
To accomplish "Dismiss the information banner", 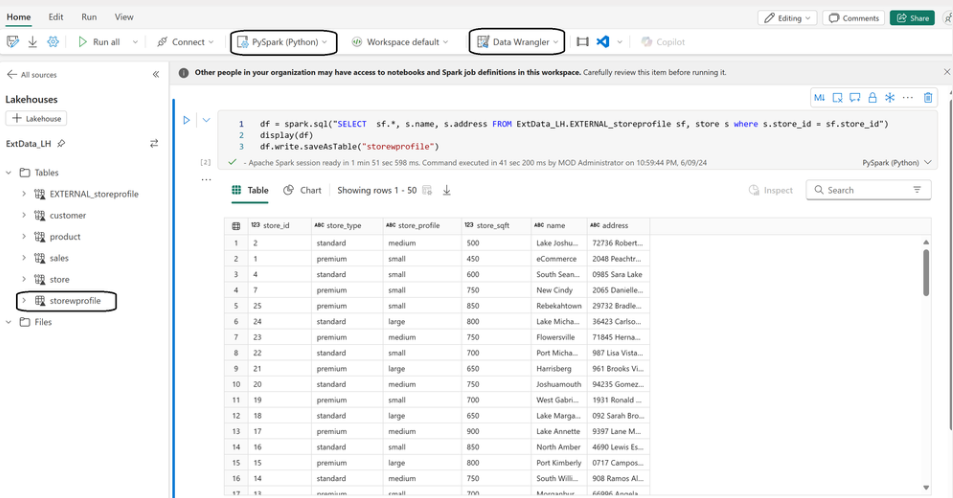I will pos(946,72).
